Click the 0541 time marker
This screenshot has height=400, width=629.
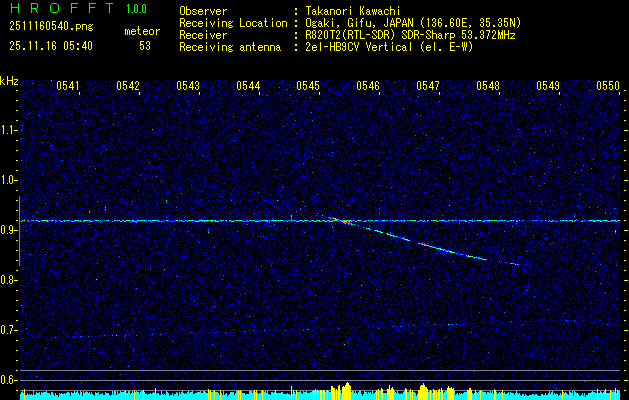68,86
